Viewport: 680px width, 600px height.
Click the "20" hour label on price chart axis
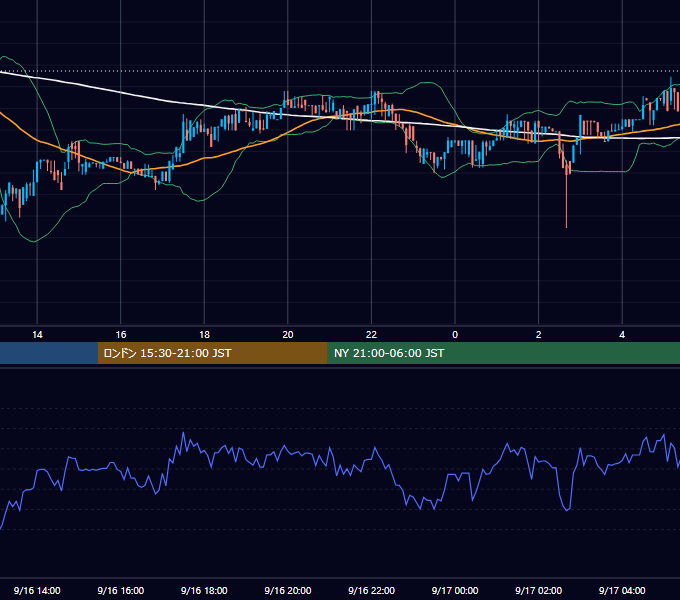point(288,335)
